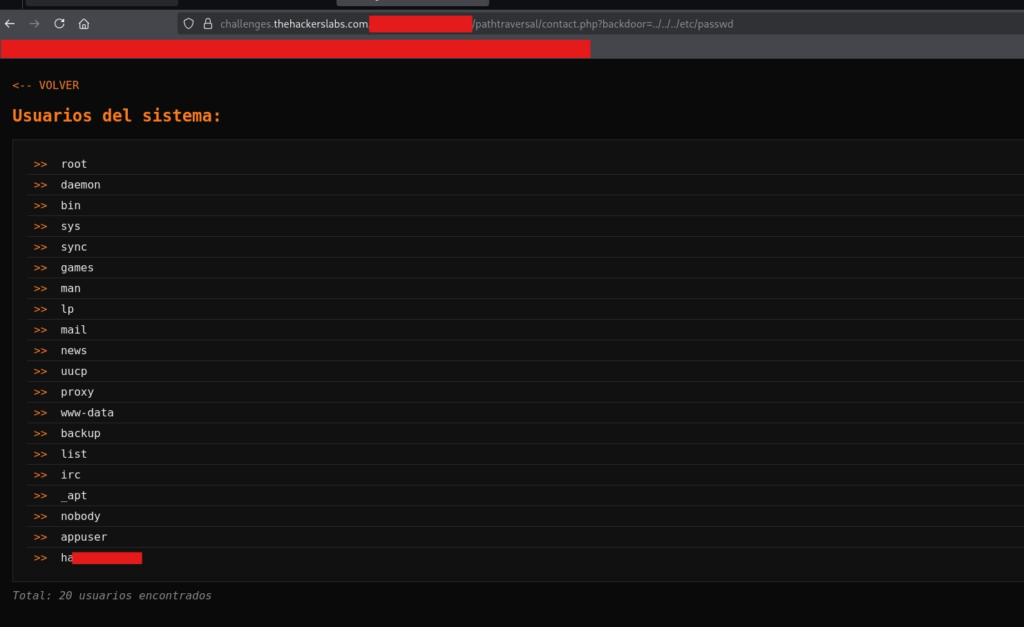Select the '_apt' user entry
This screenshot has height=627, width=1024.
point(74,496)
